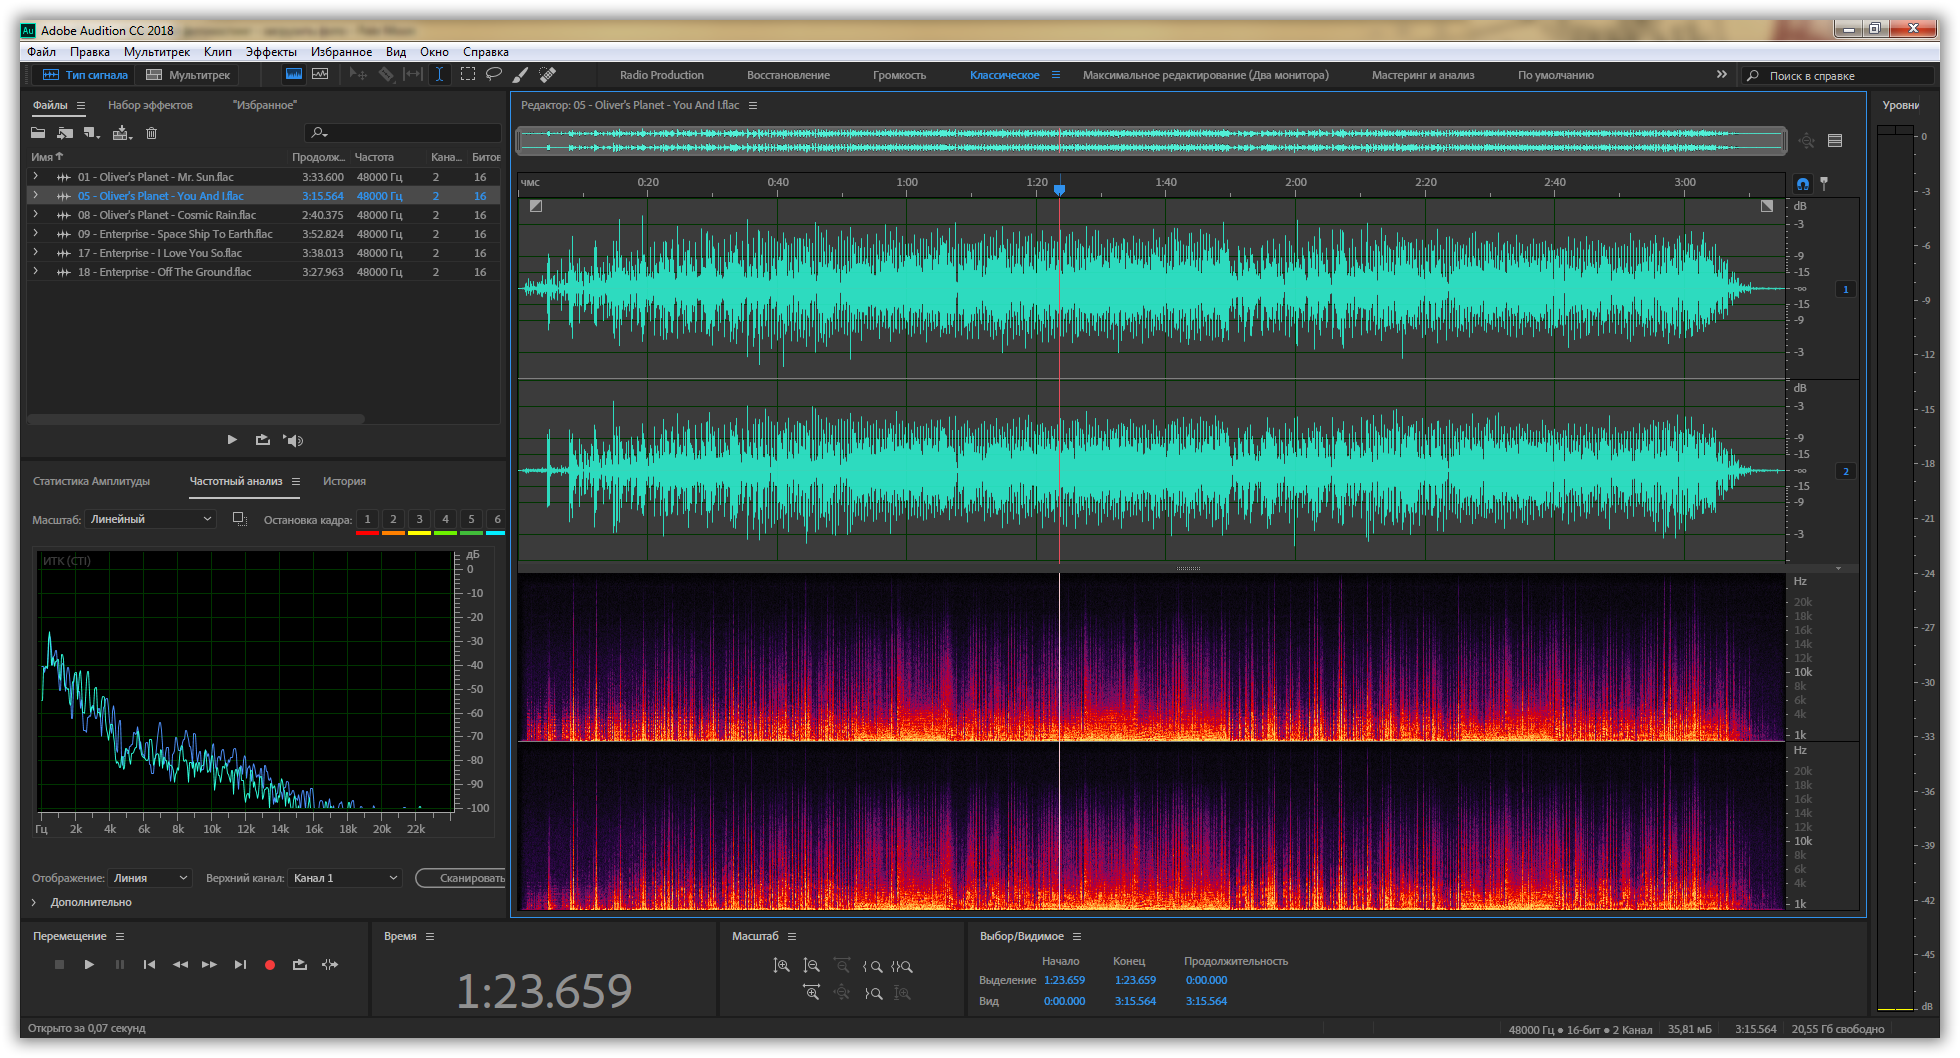Select the Marquee Selection tool
1960x1058 pixels.
[467, 75]
